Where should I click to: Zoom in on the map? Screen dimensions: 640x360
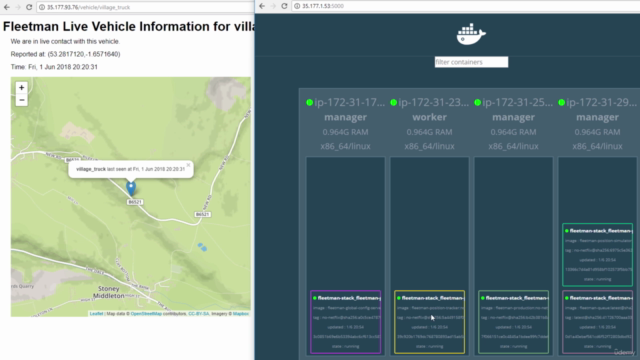(x=22, y=87)
